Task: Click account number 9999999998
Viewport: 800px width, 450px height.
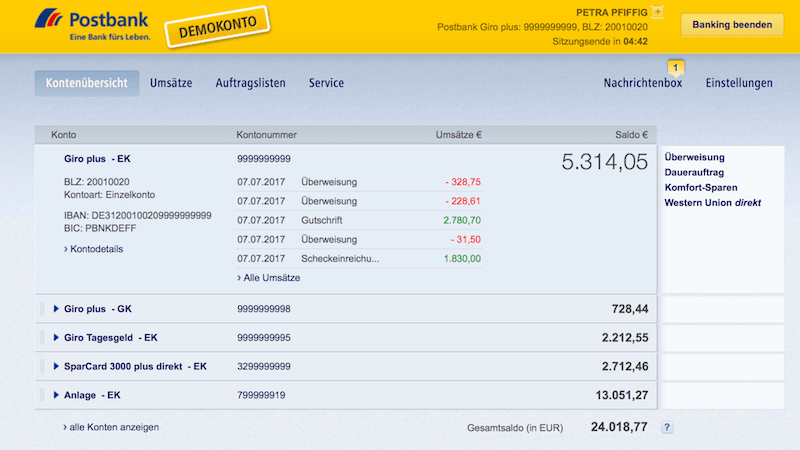Action: 264,309
